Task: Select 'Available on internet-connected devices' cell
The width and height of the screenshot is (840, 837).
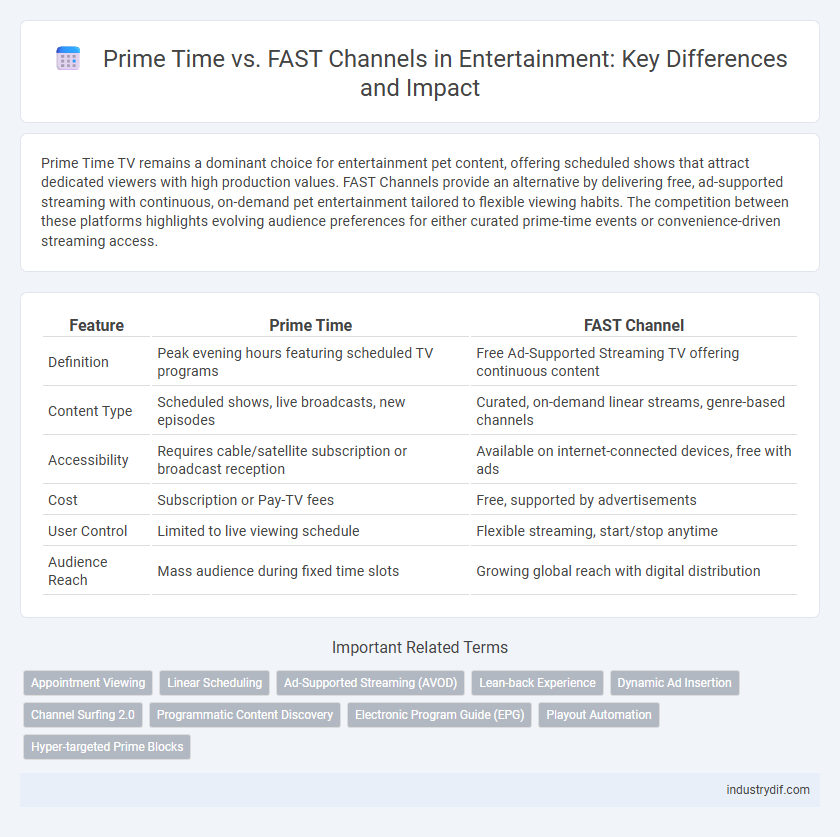Action: [634, 460]
